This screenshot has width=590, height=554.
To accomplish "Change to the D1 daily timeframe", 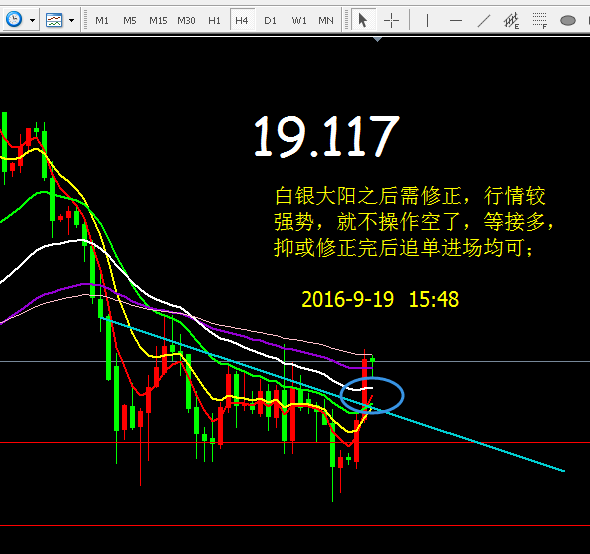I will tap(270, 20).
